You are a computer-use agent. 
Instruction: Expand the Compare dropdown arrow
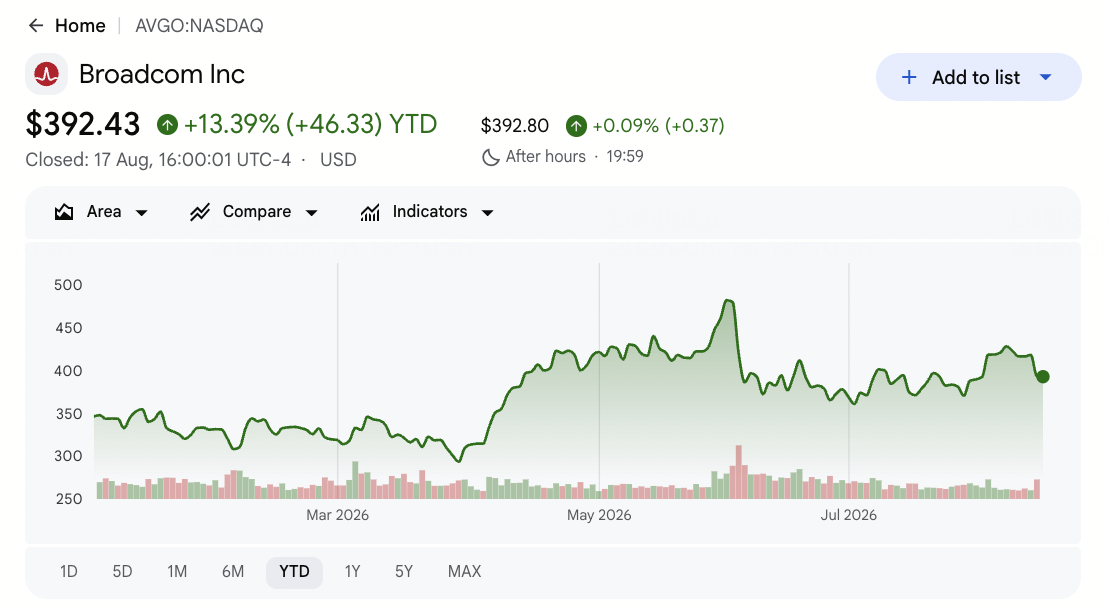click(311, 212)
